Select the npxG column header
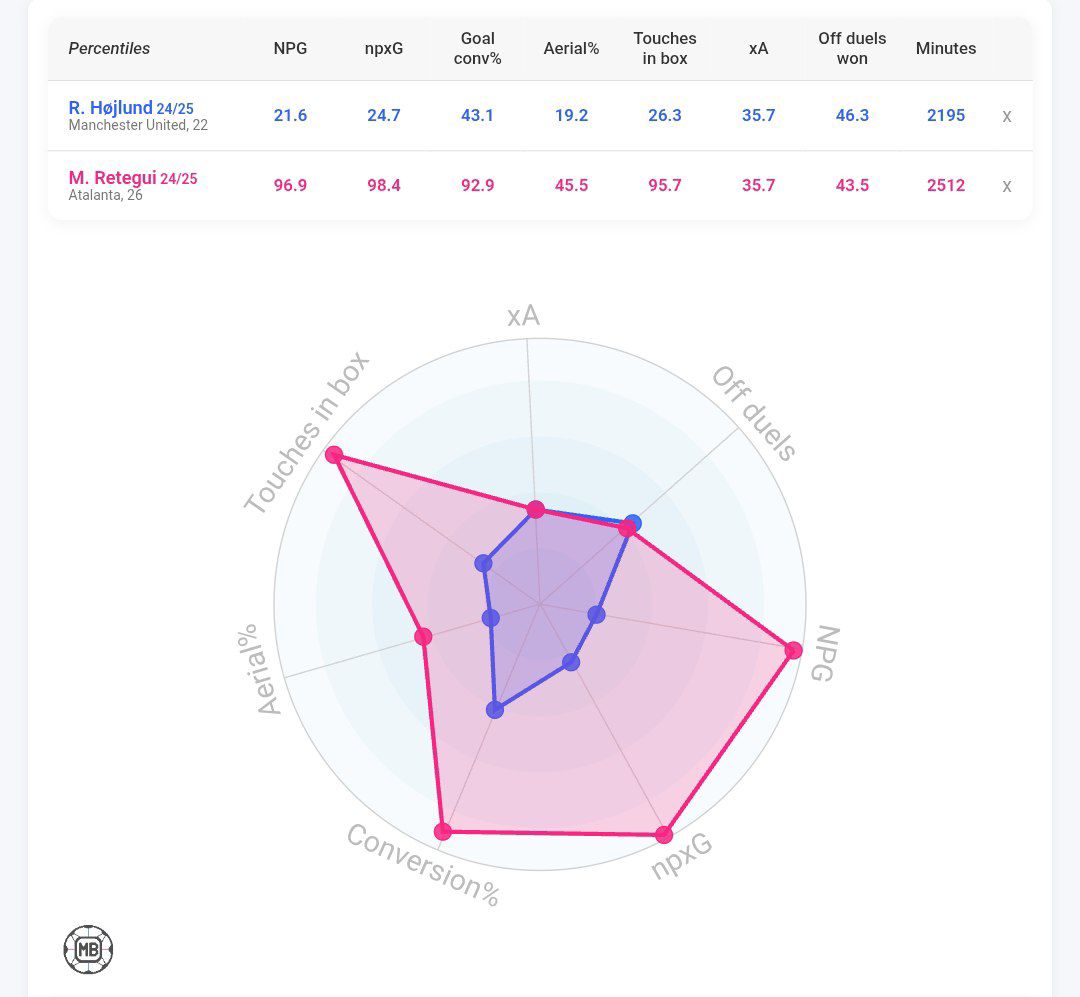Viewport: 1080px width, 997px height. coord(384,48)
